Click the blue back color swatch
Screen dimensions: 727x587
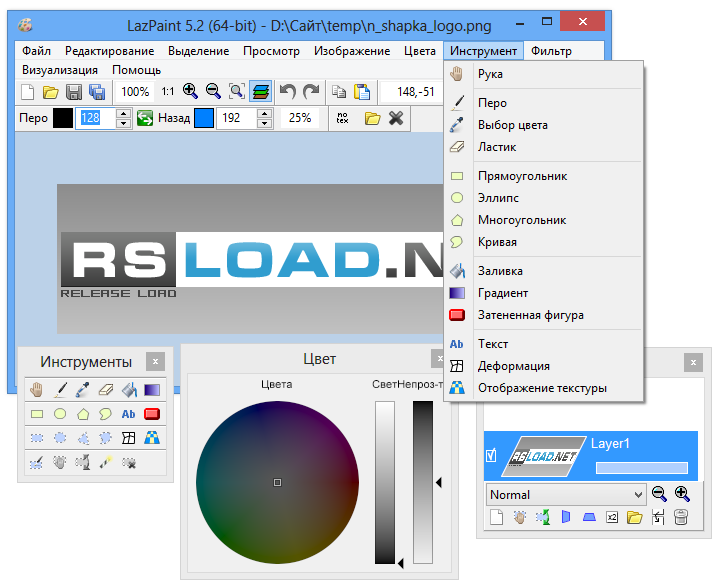pos(204,118)
